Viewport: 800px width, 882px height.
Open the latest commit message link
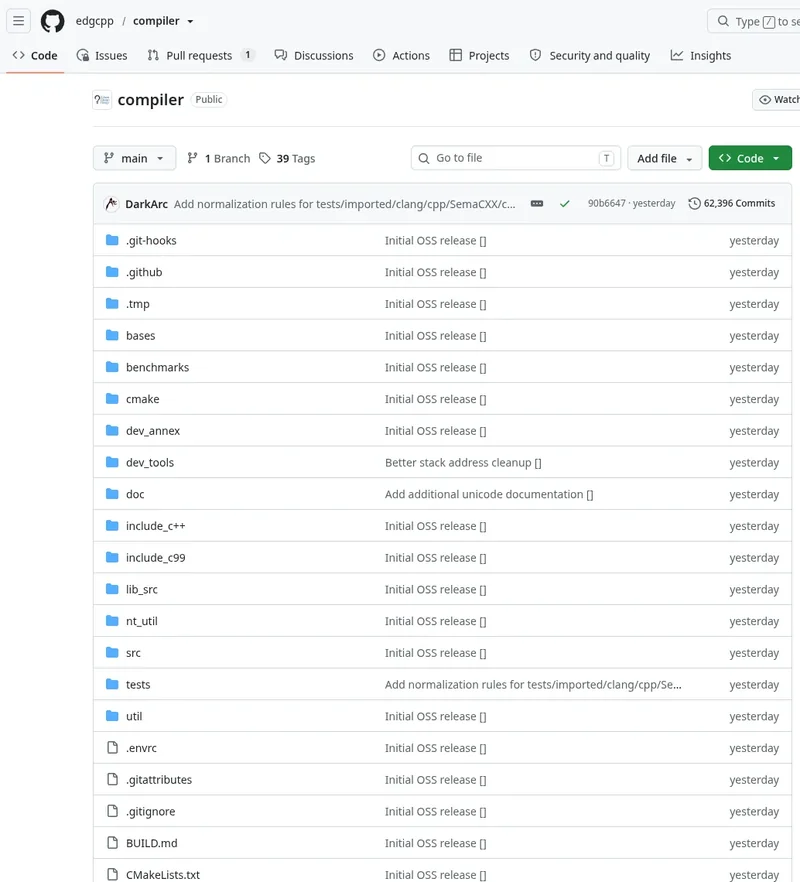(344, 204)
